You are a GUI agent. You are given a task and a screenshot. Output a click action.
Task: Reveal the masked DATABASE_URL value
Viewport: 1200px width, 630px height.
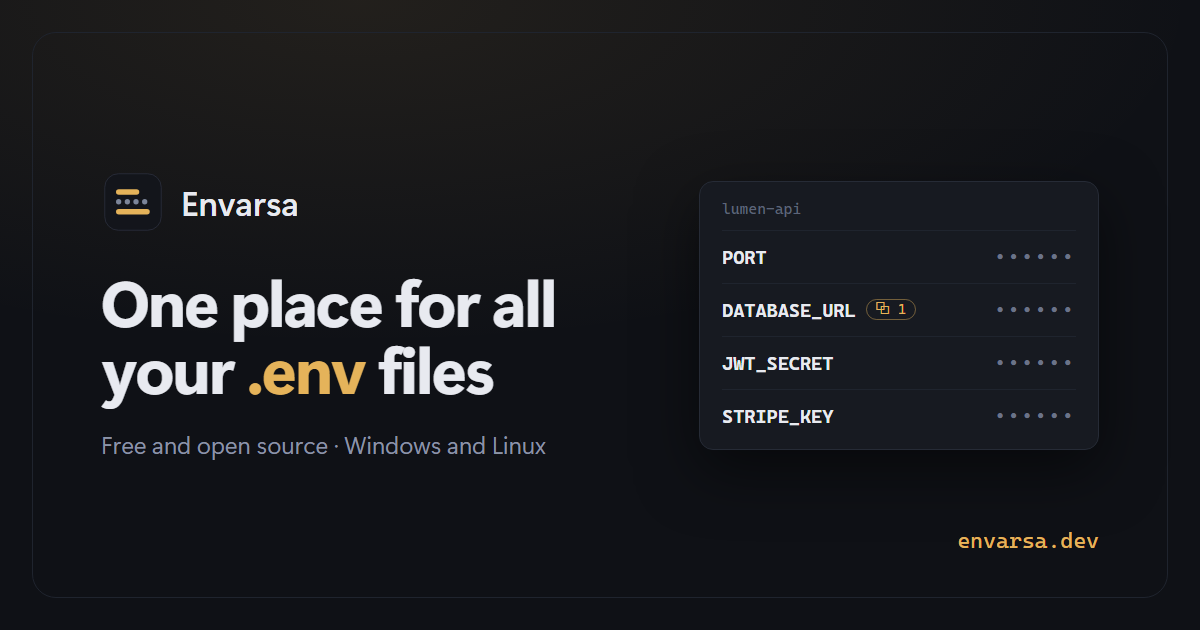[1034, 310]
